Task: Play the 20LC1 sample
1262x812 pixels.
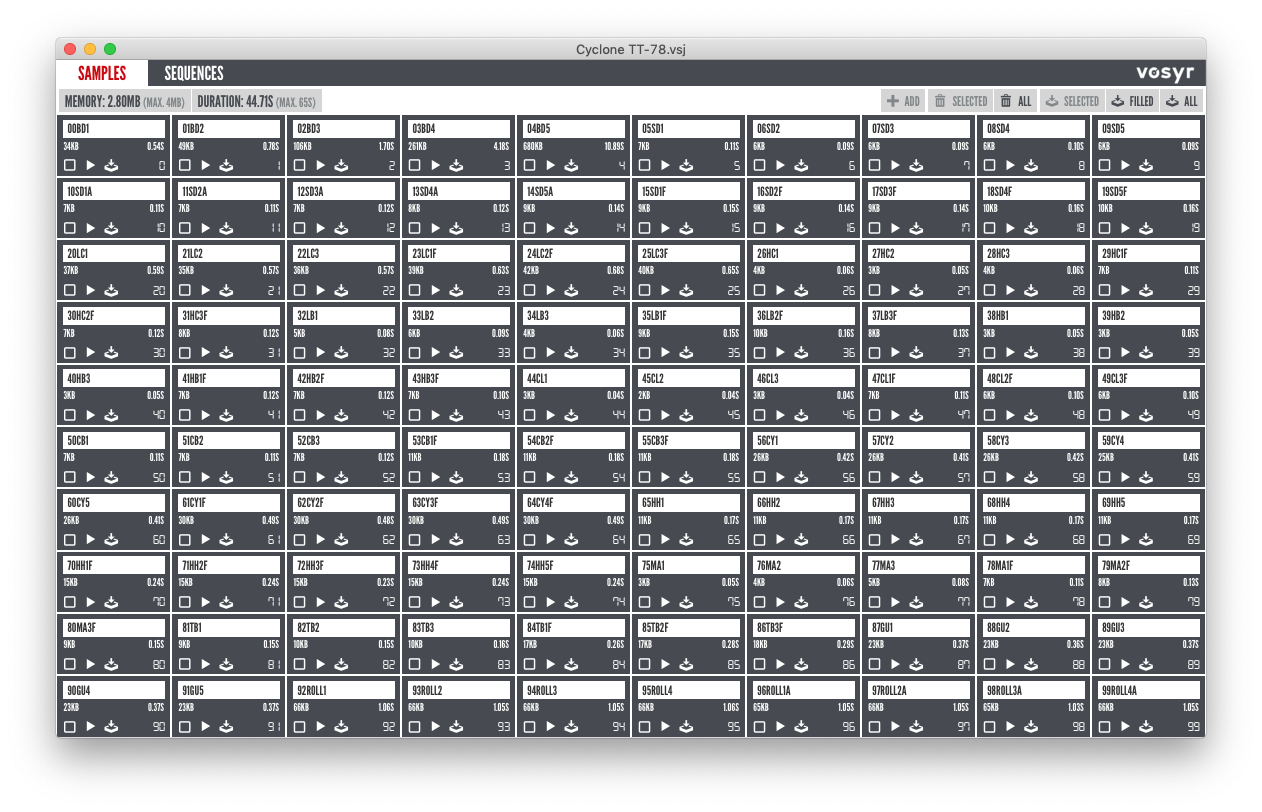Action: pos(90,290)
